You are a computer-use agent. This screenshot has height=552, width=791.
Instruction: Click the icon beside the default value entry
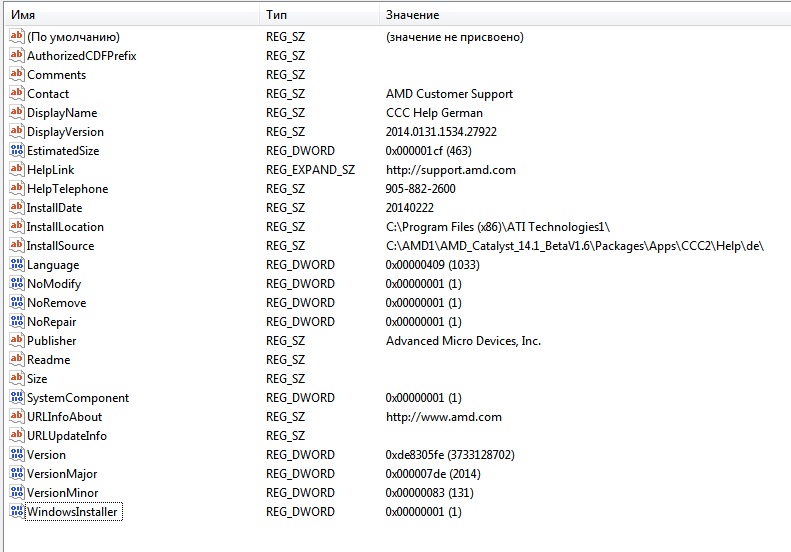16,37
